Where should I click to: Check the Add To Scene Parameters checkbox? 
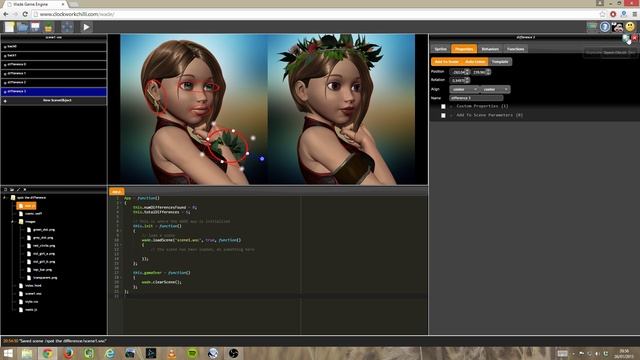(443, 116)
